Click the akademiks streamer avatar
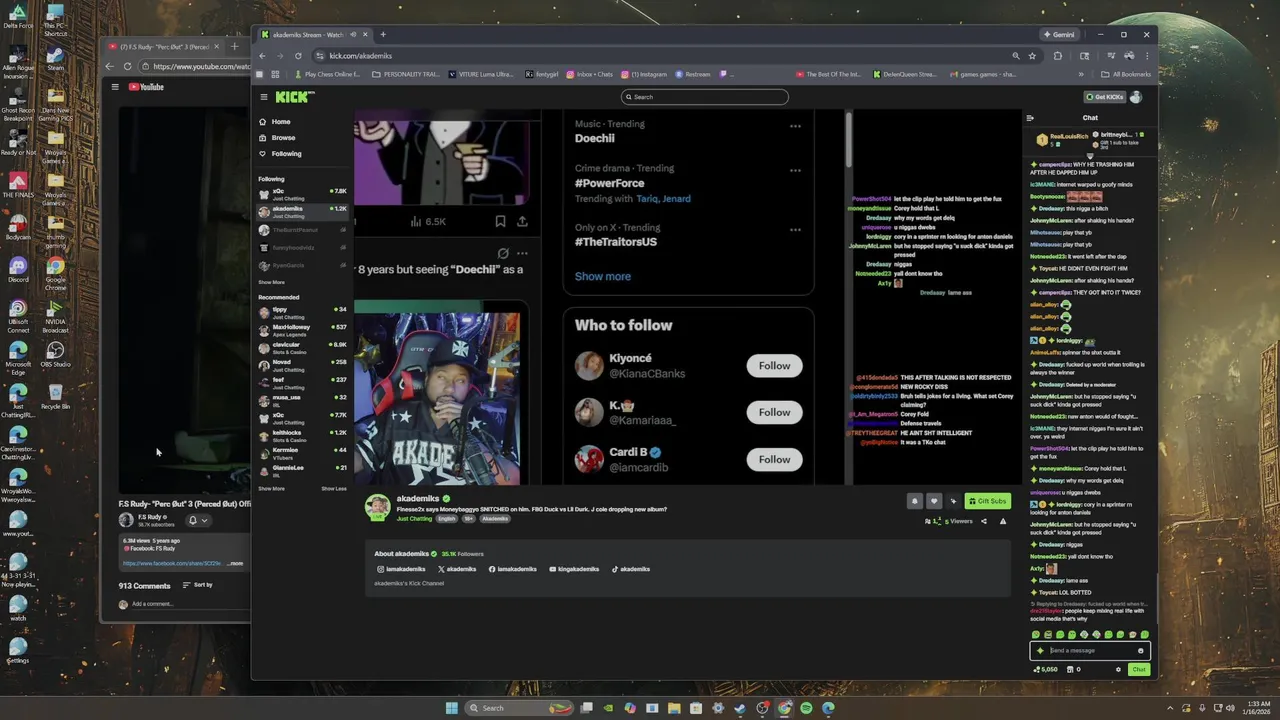The width and height of the screenshot is (1280, 720). 377,507
